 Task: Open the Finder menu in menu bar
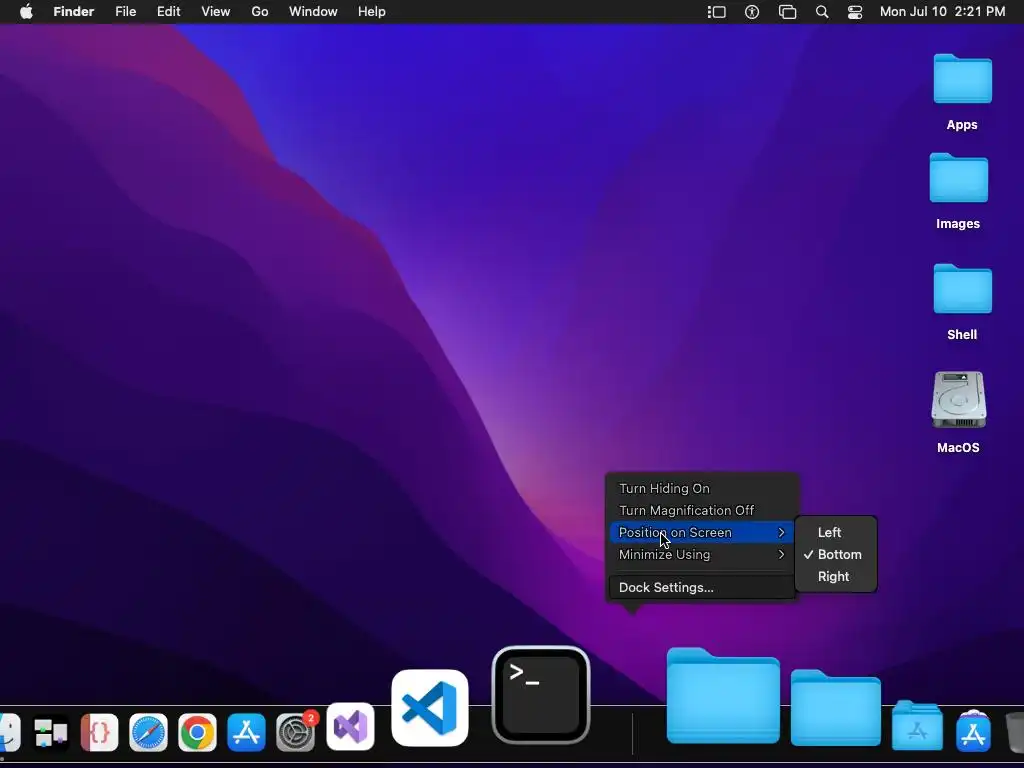click(74, 12)
